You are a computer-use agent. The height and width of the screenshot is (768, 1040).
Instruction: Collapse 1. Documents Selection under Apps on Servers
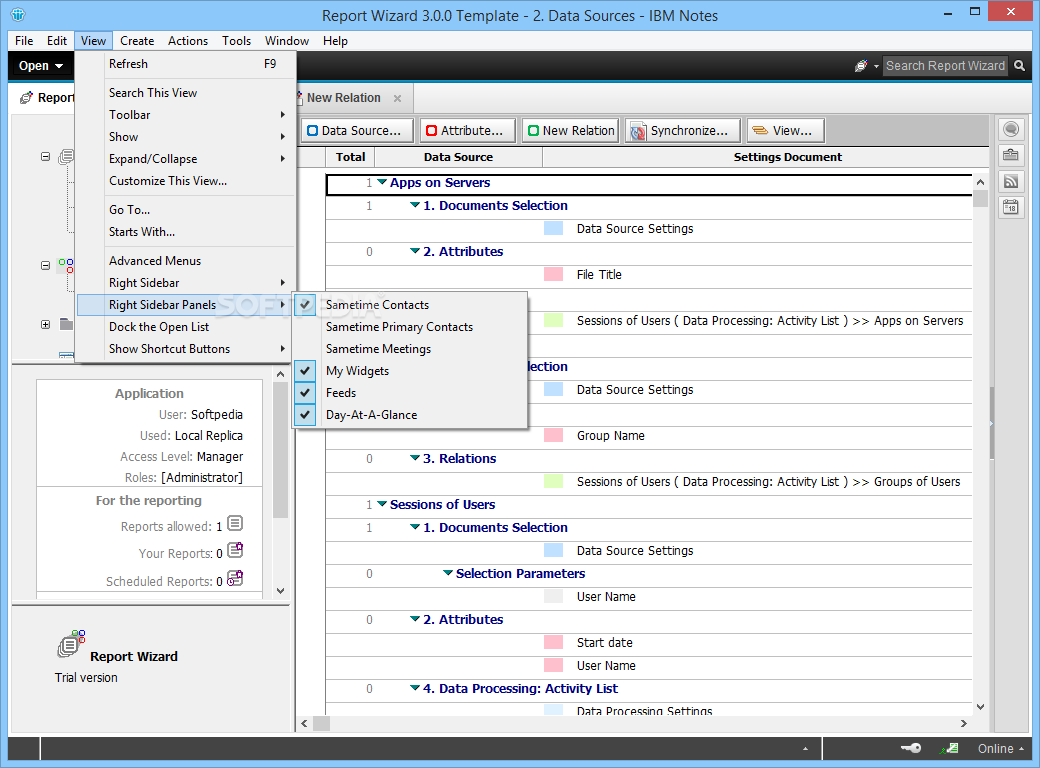415,205
